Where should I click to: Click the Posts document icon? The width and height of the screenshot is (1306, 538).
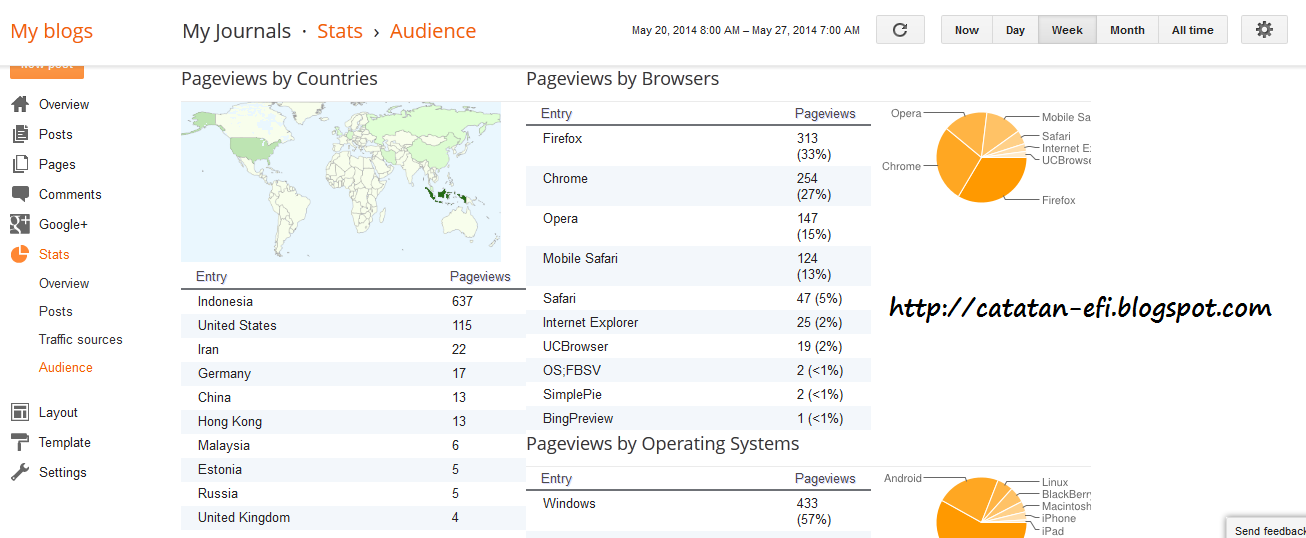click(20, 134)
